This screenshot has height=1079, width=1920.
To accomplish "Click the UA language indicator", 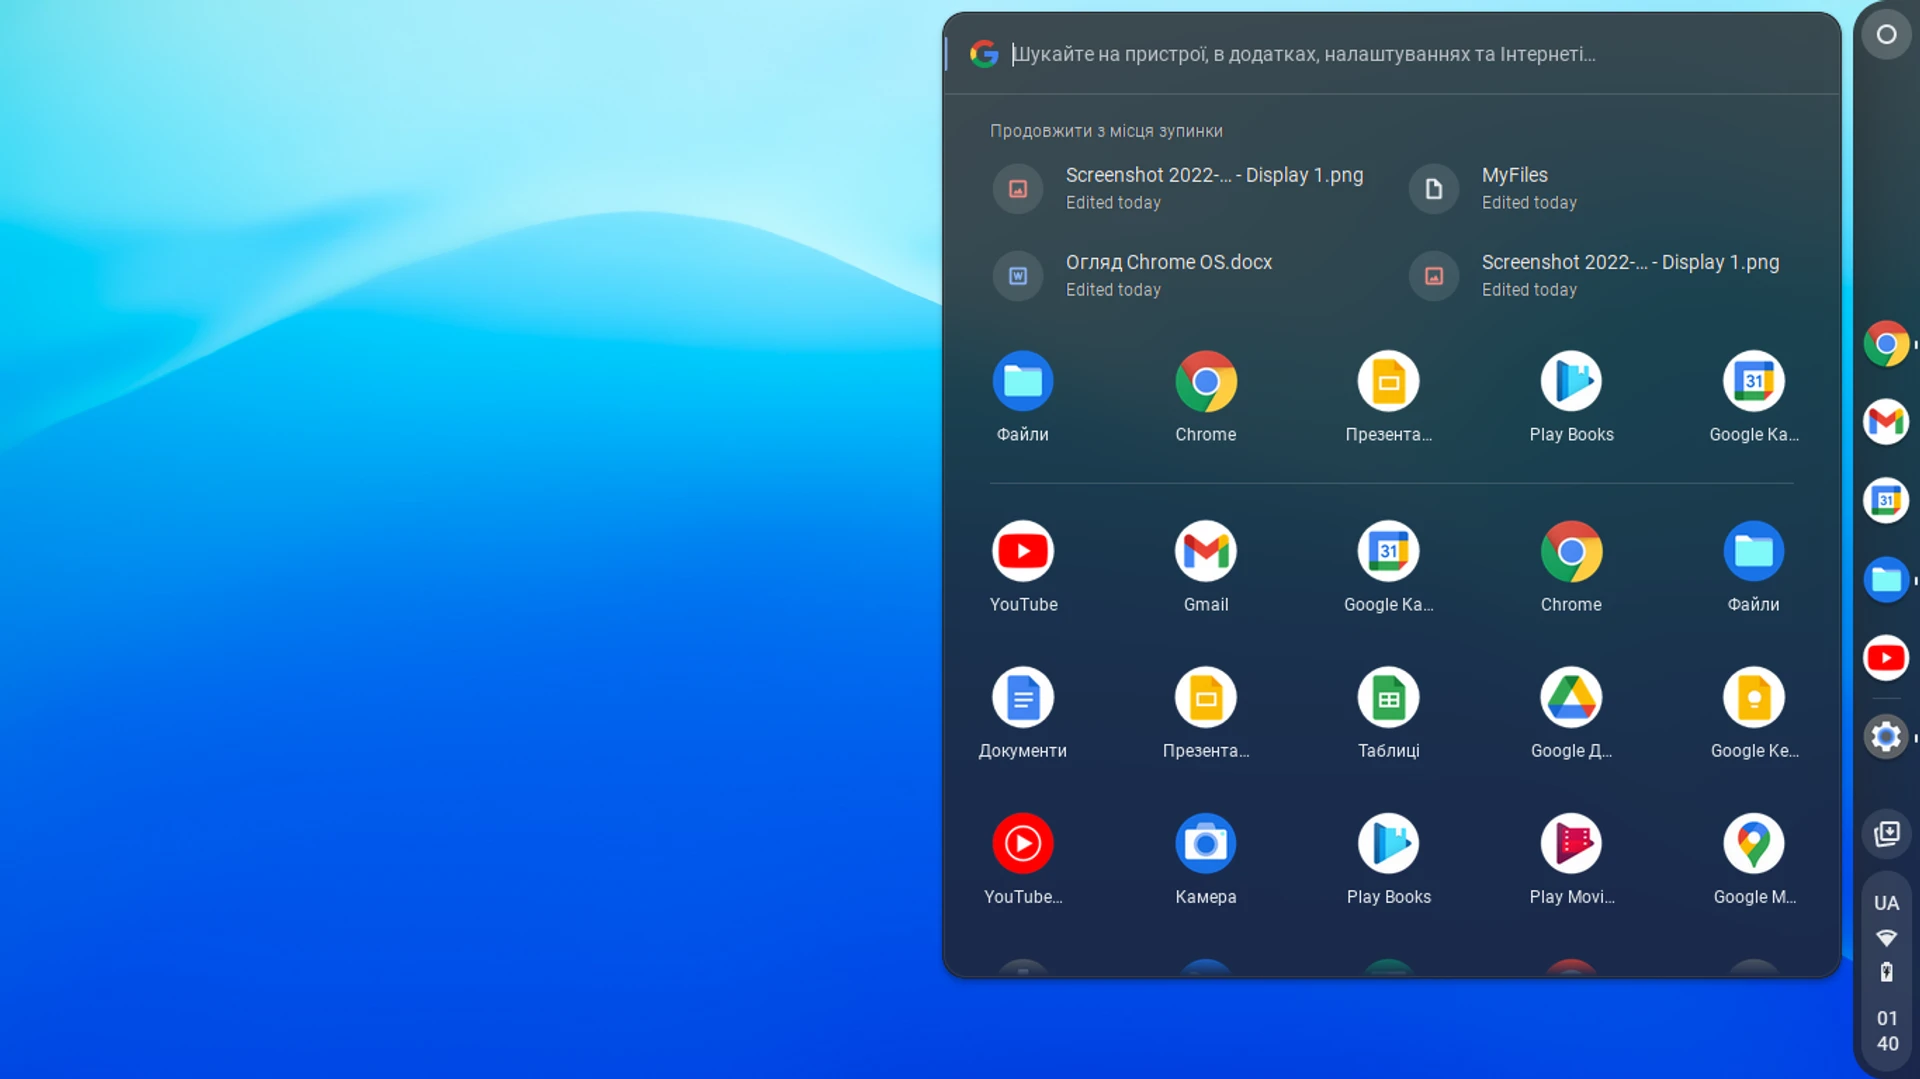I will point(1886,902).
